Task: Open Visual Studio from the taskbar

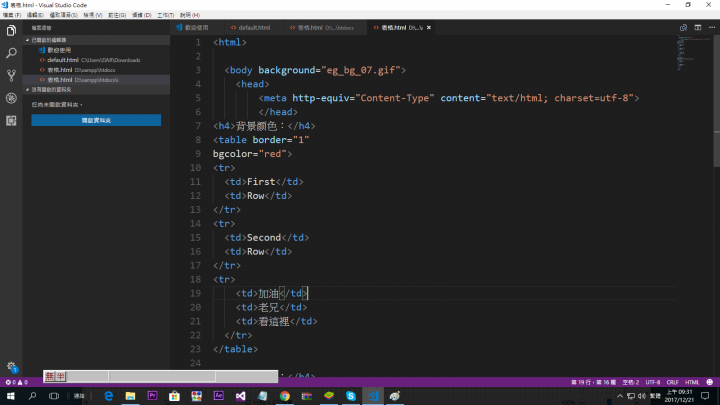Action: (241, 396)
